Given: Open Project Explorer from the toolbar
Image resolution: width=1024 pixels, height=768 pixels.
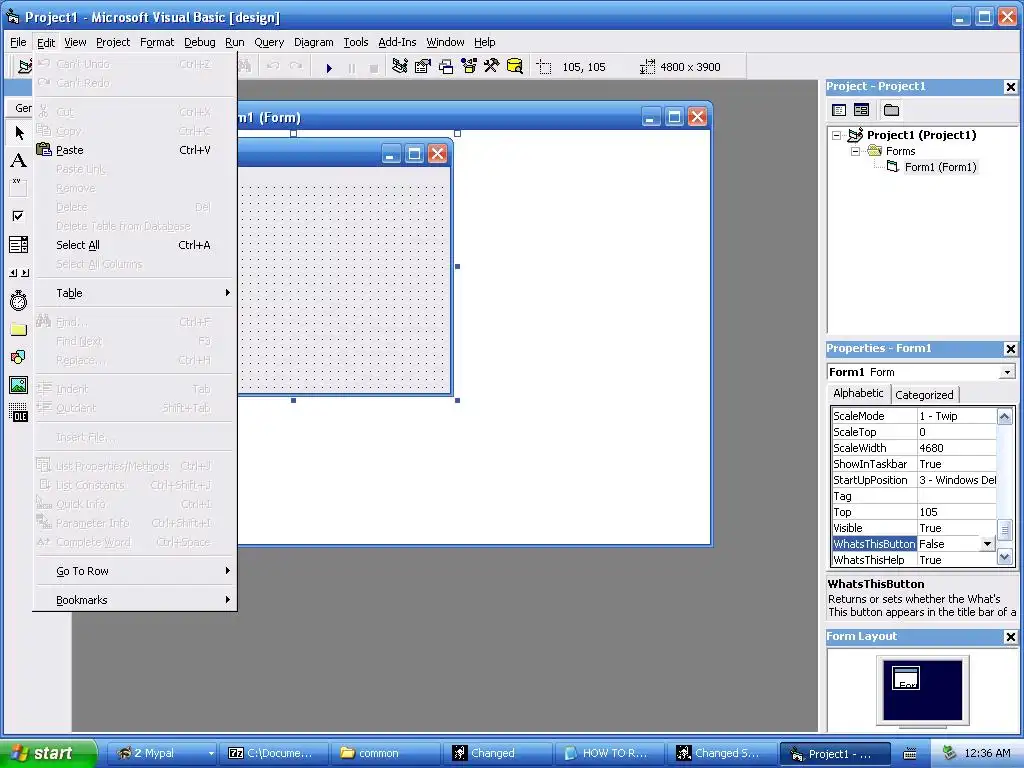Looking at the screenshot, I should click(x=400, y=67).
